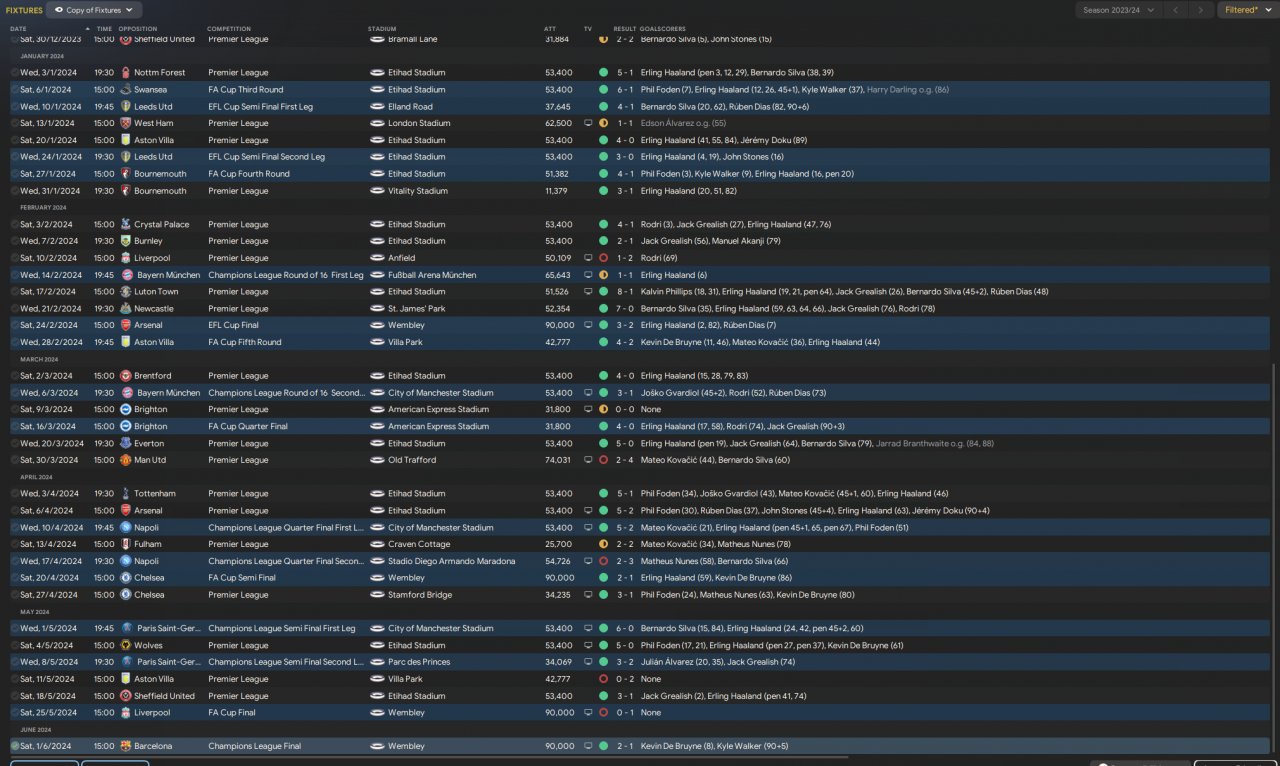Click the stadium icon beside Old Trafford

(x=377, y=460)
